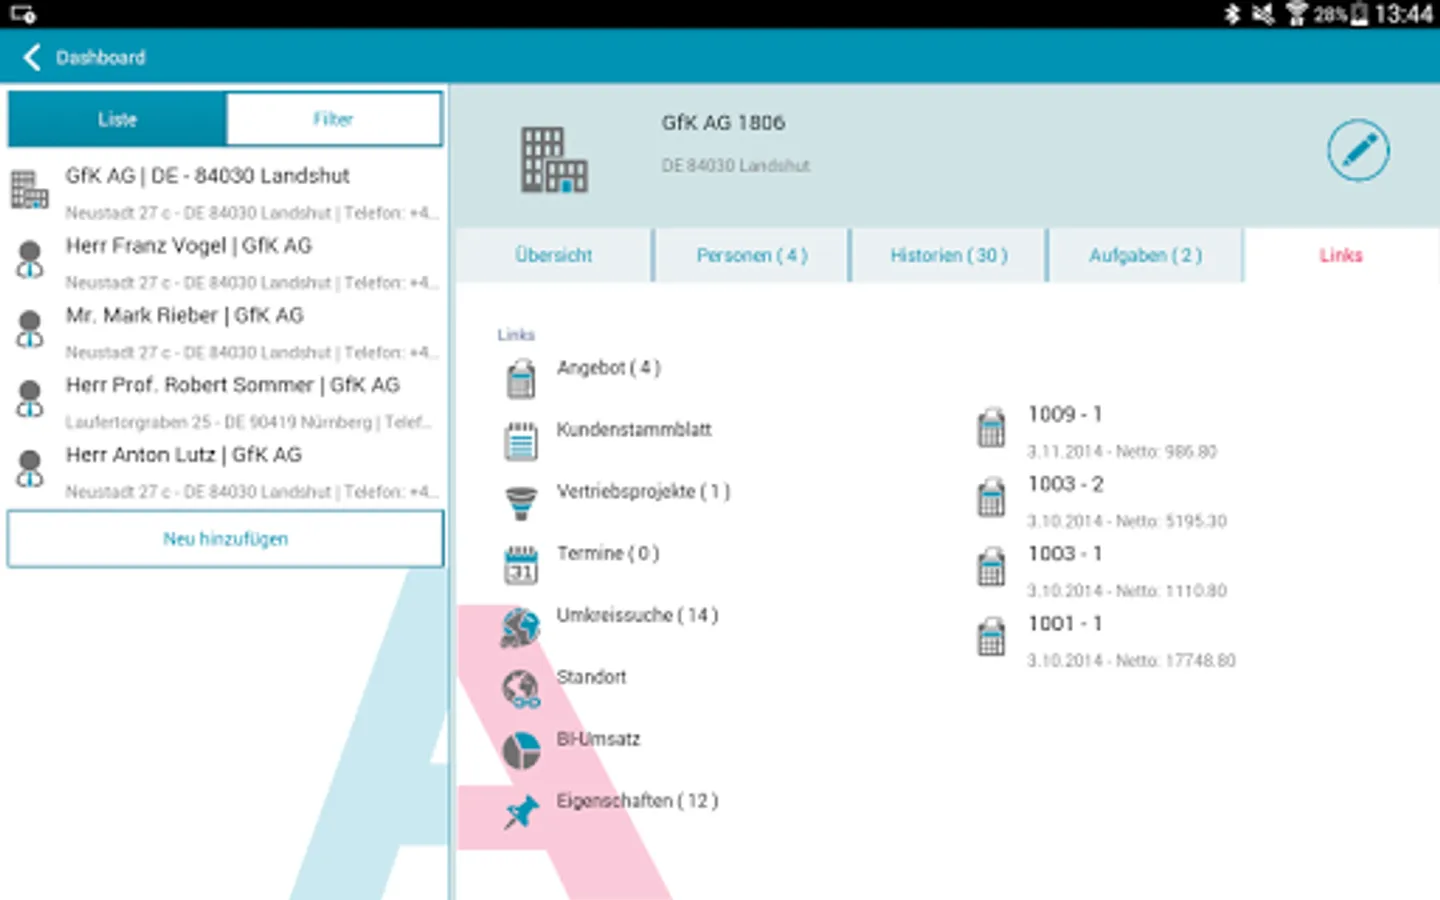Switch to the Liste tab
1440x900 pixels.
click(117, 119)
